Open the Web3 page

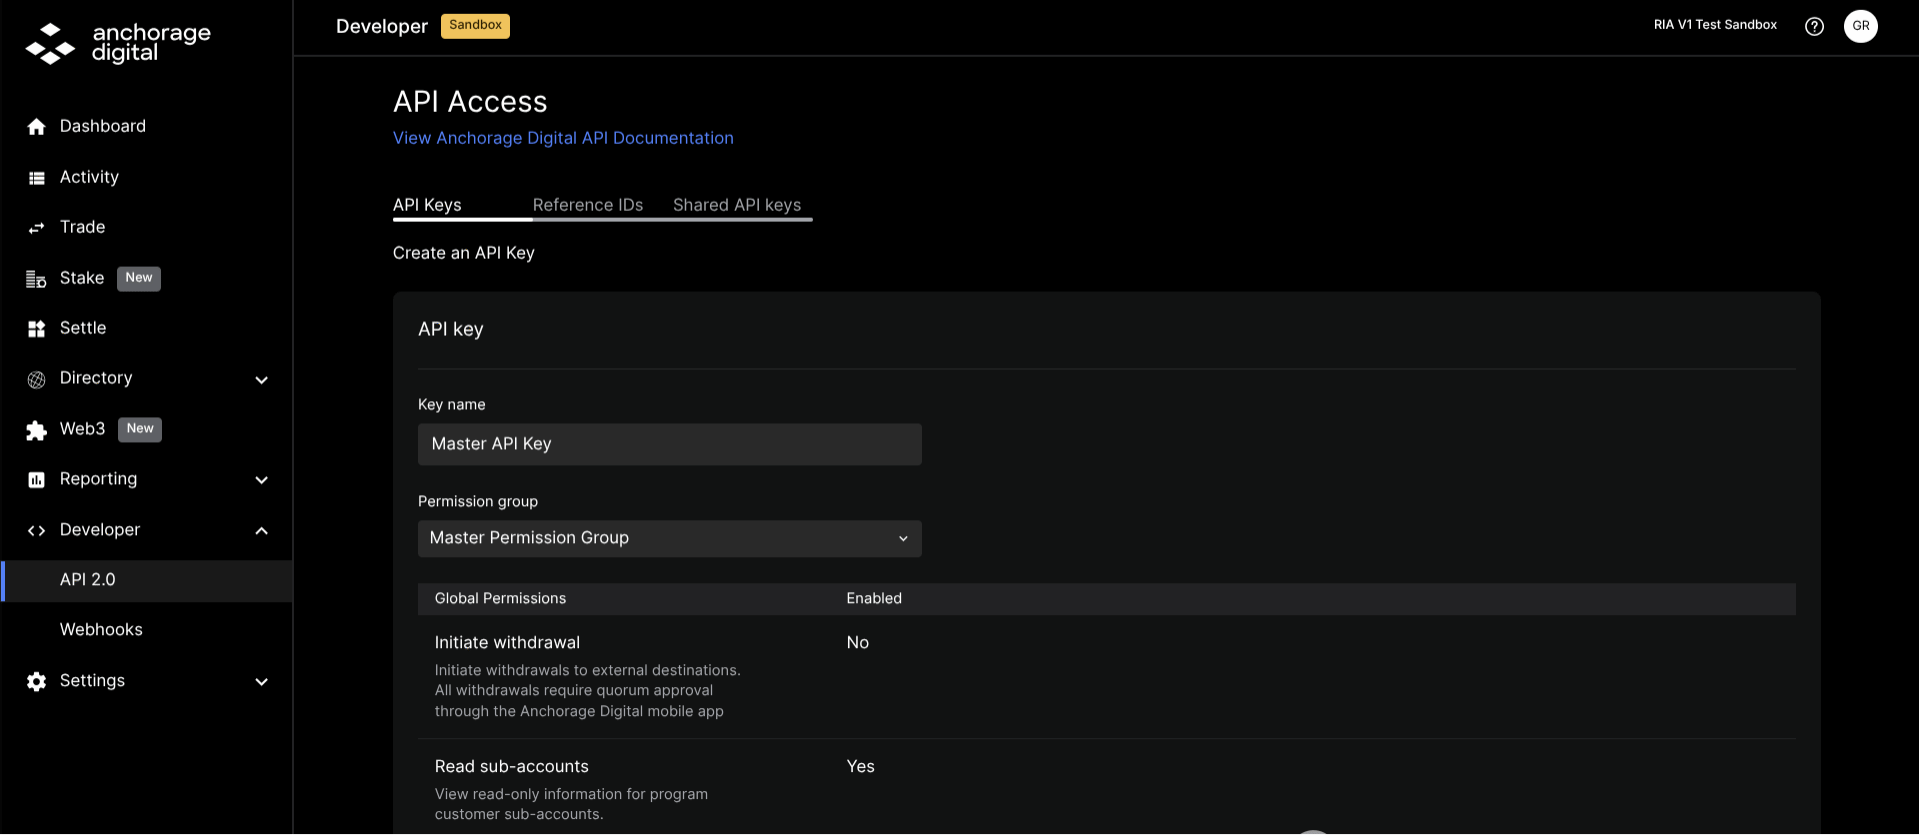pos(82,429)
